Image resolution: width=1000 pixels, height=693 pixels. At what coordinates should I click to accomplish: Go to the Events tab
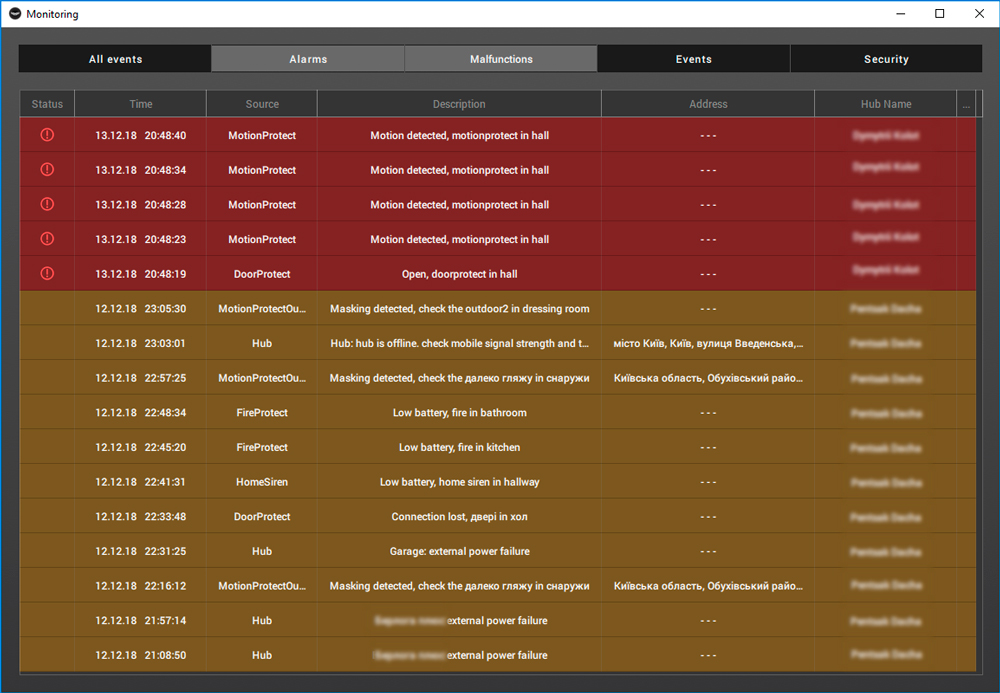(x=693, y=59)
